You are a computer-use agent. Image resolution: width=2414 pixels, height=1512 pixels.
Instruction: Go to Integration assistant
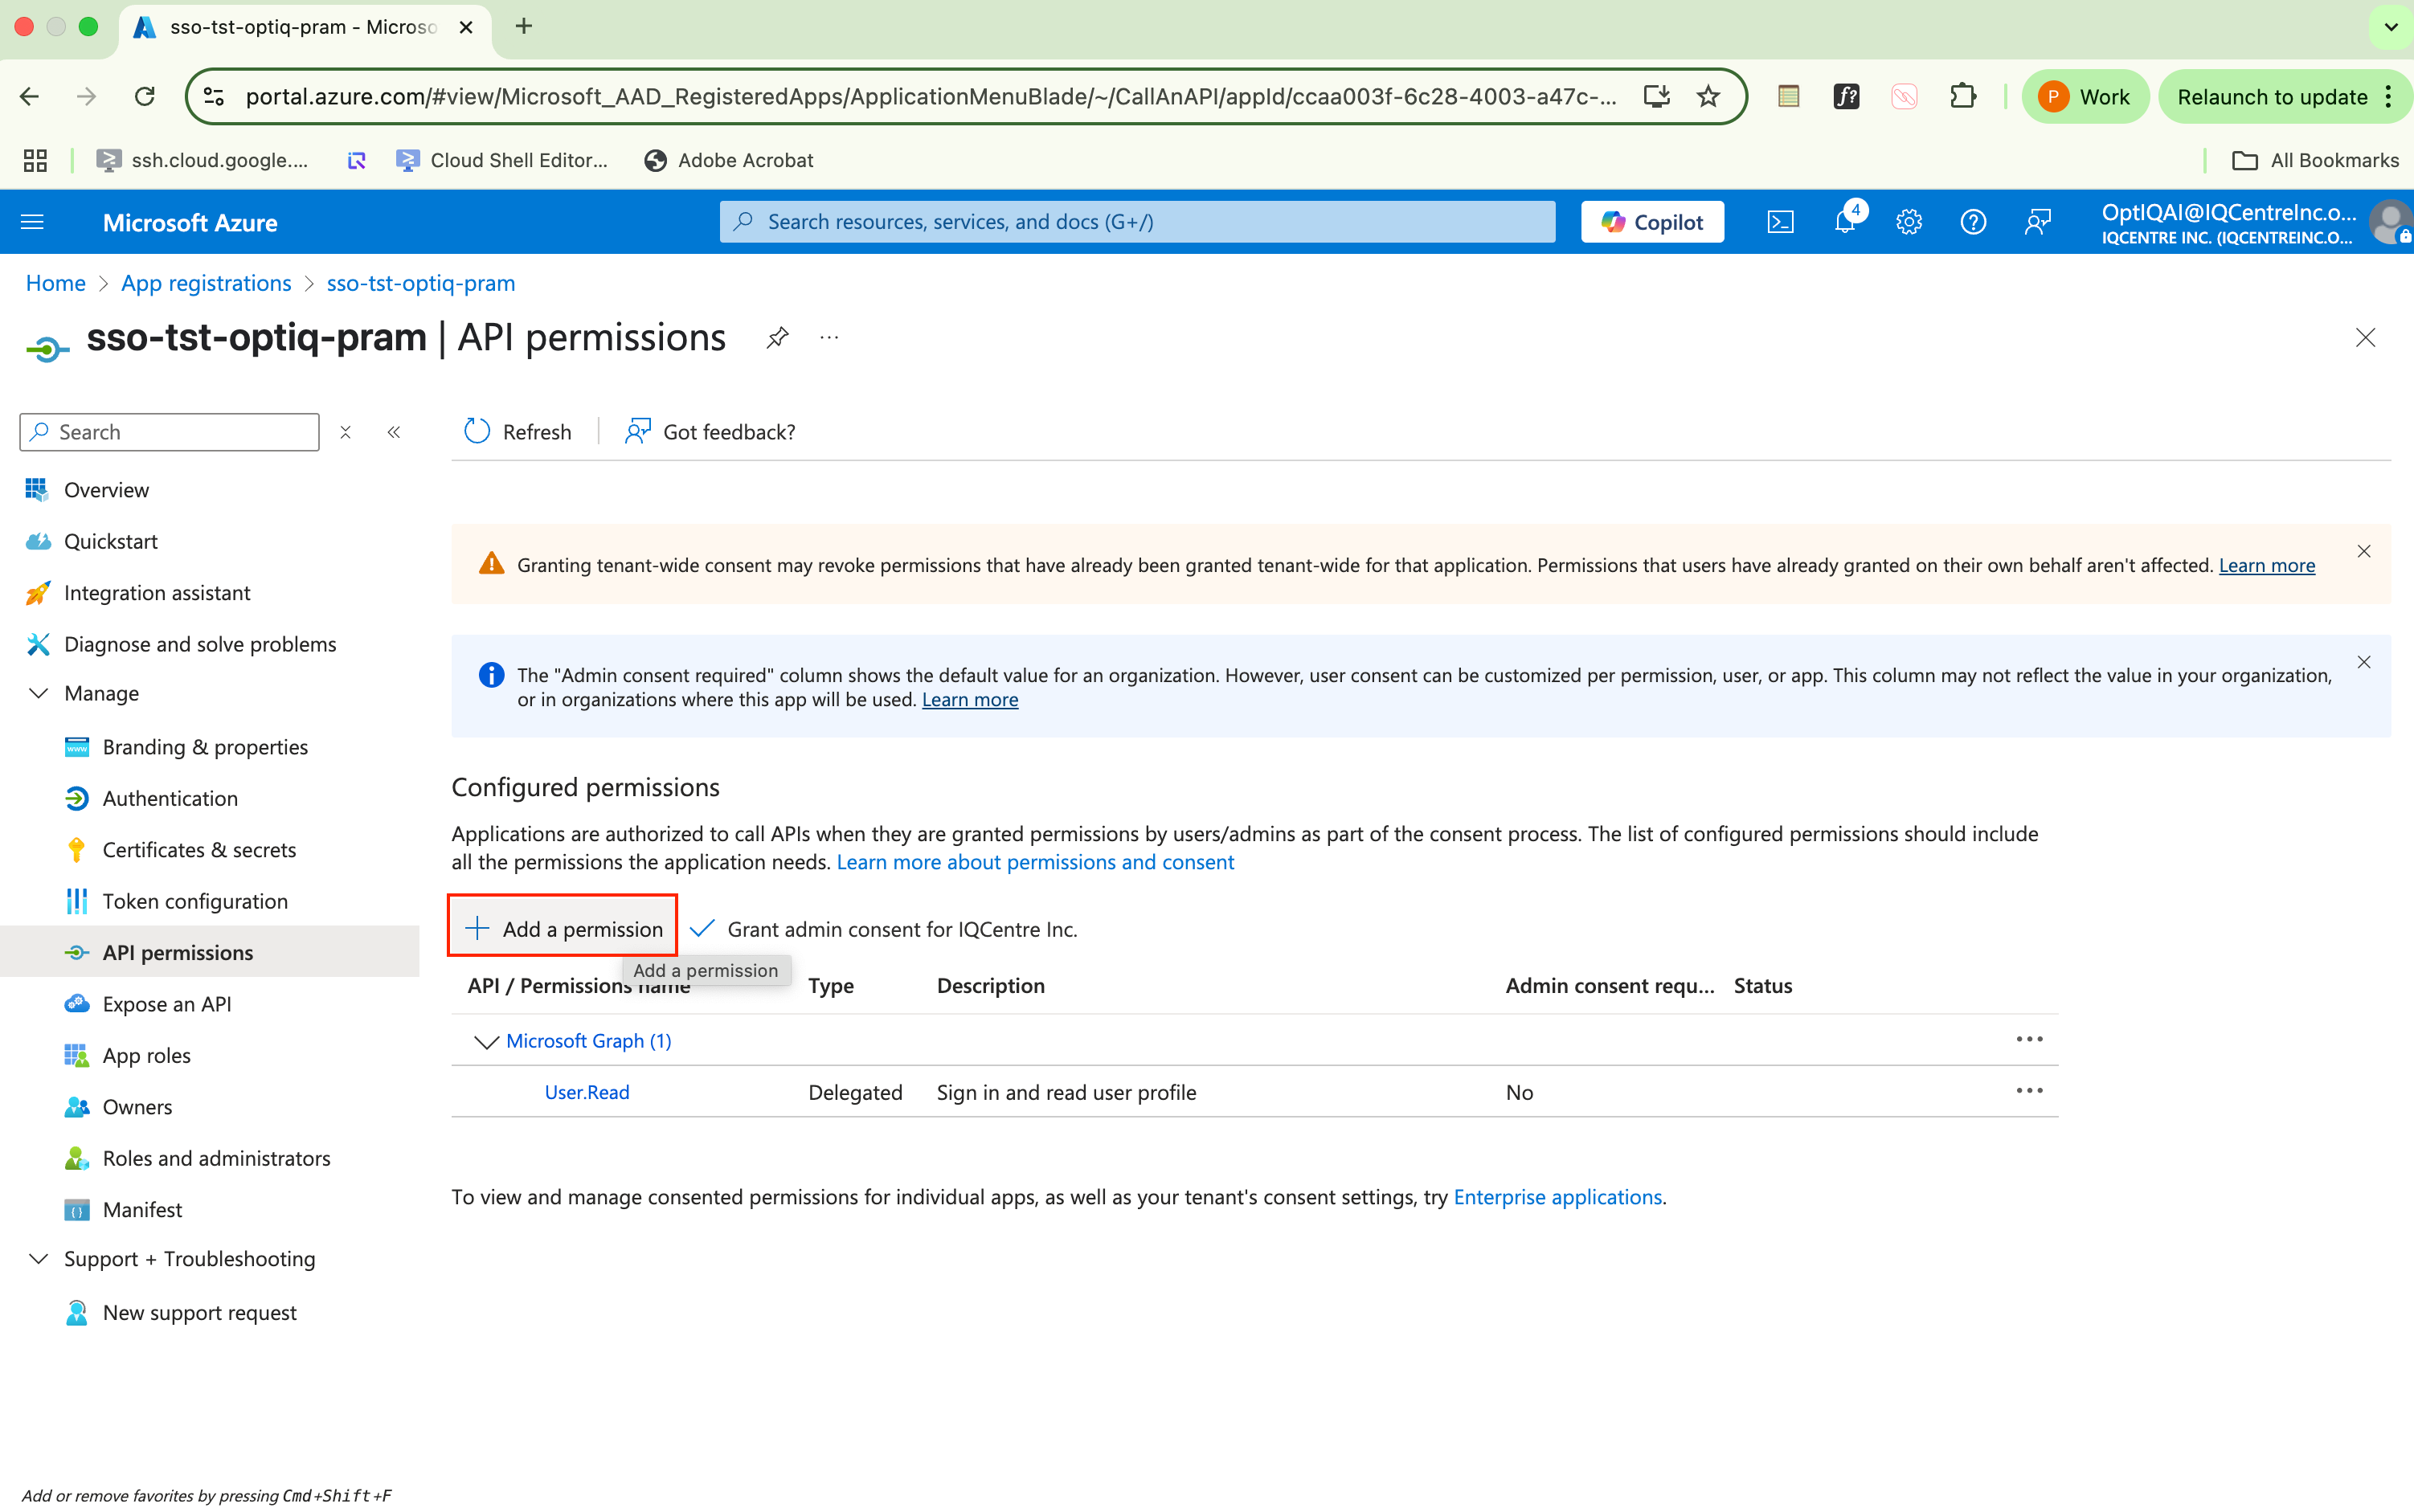(x=157, y=593)
